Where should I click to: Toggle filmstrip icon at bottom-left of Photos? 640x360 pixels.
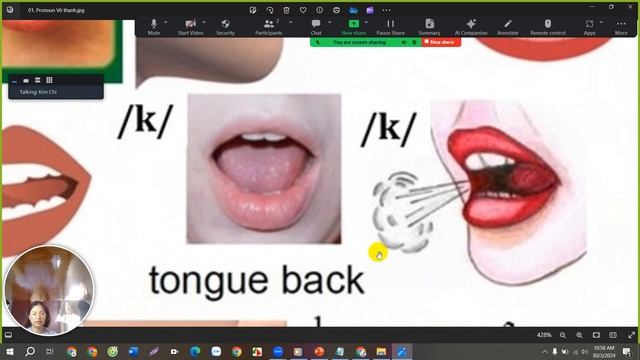point(8,335)
